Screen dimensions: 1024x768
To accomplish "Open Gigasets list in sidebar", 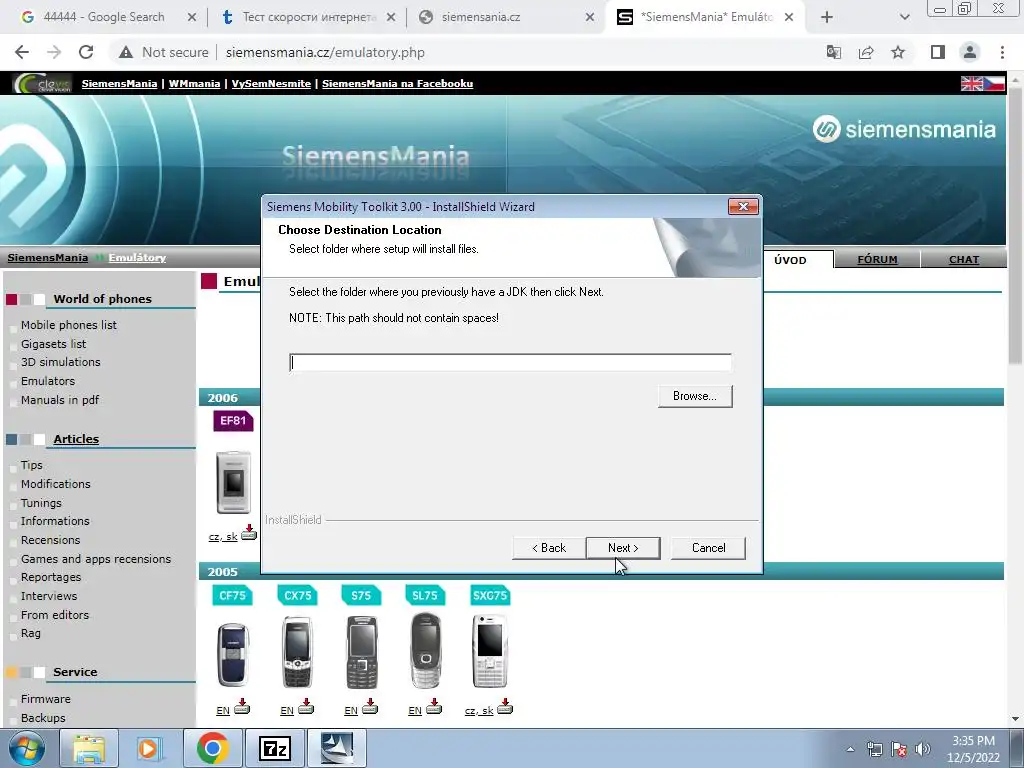I will pyautogui.click(x=54, y=344).
